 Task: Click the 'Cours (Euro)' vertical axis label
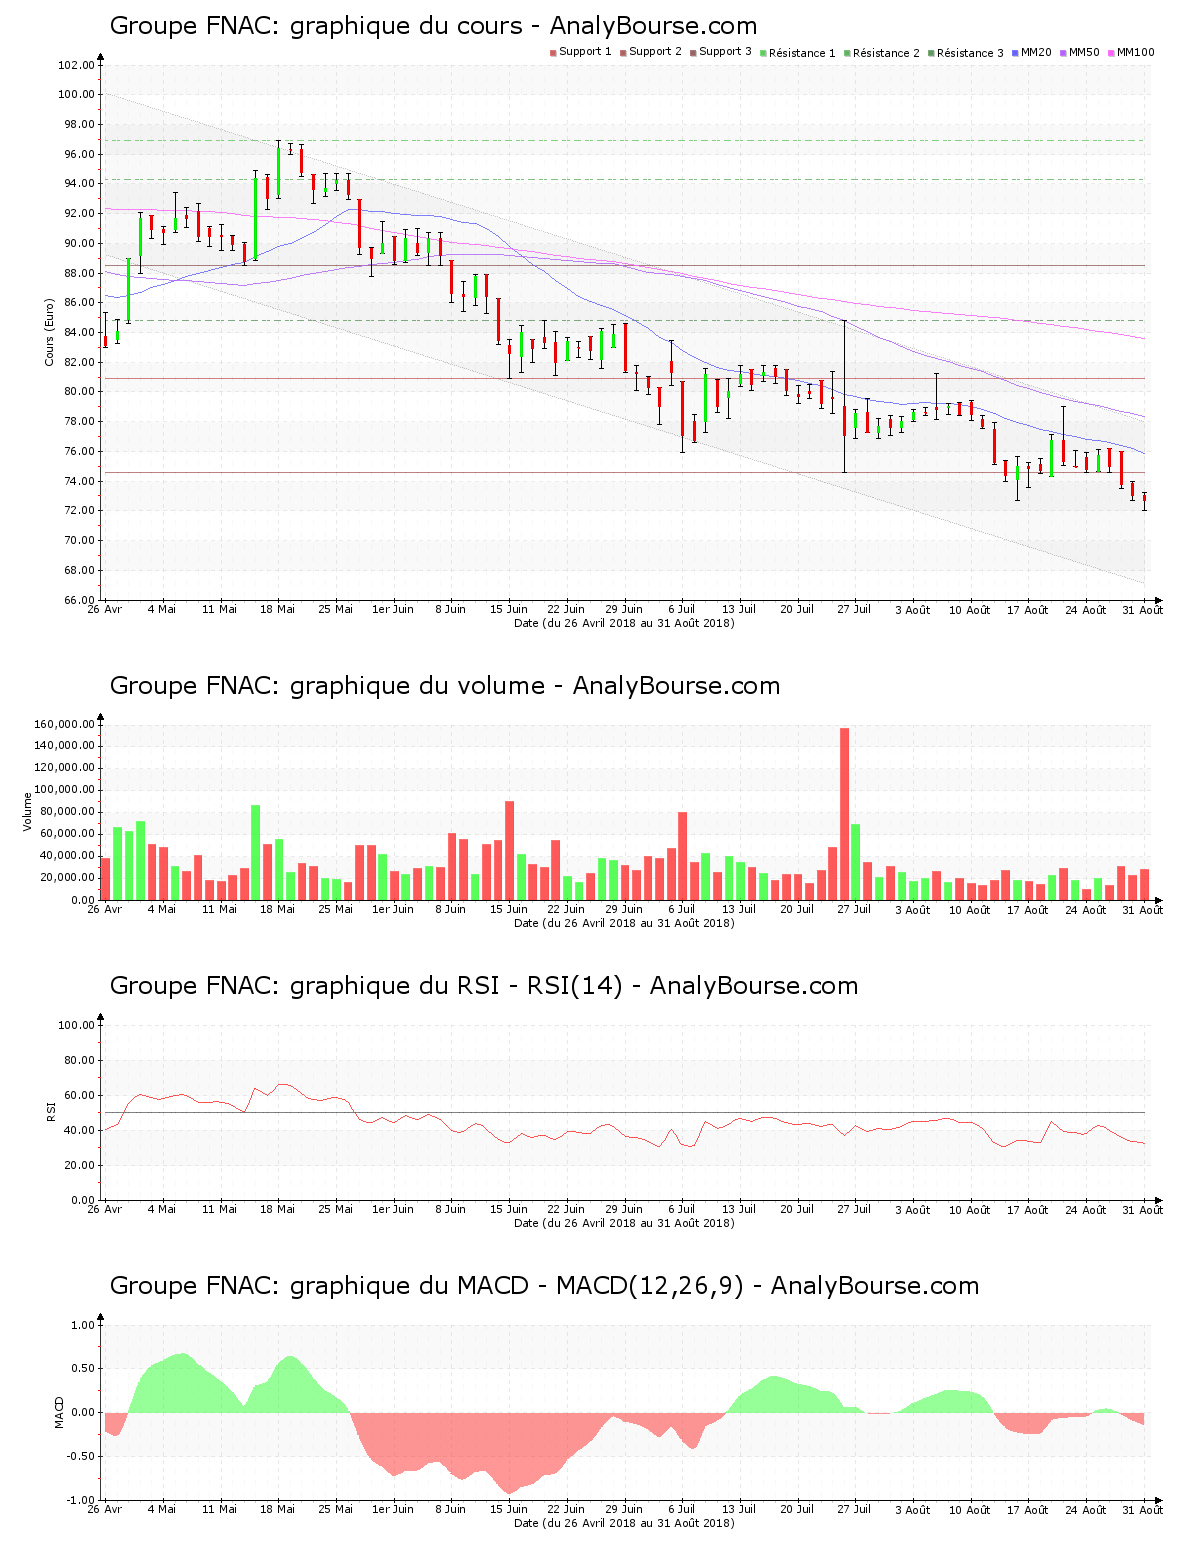(x=49, y=332)
